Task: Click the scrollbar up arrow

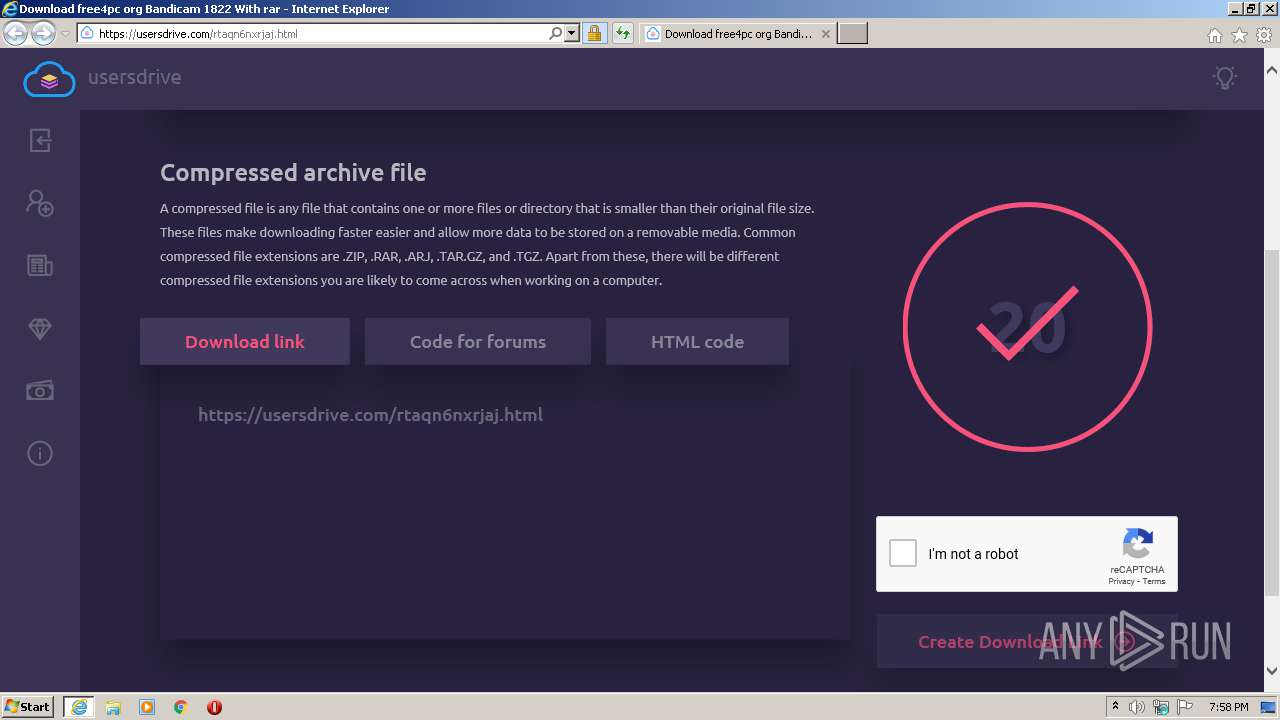Action: click(x=1271, y=70)
